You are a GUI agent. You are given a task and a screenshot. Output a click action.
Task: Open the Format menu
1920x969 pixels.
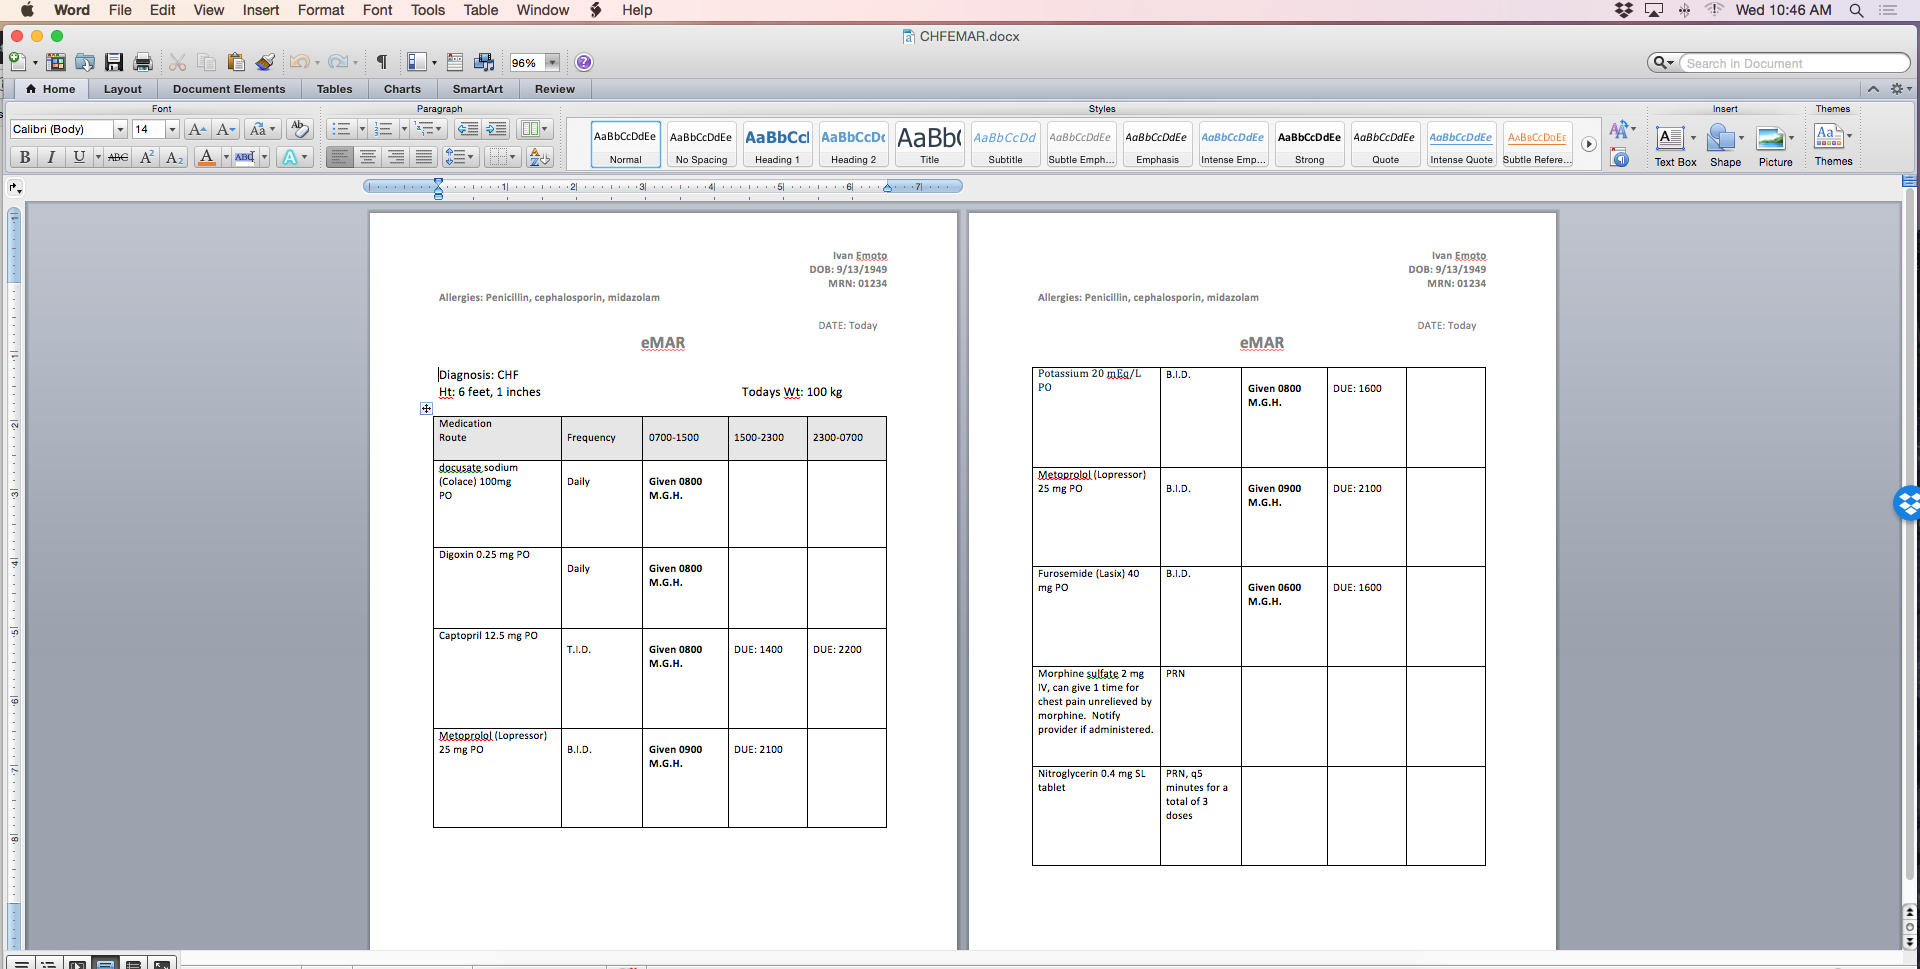click(x=320, y=10)
